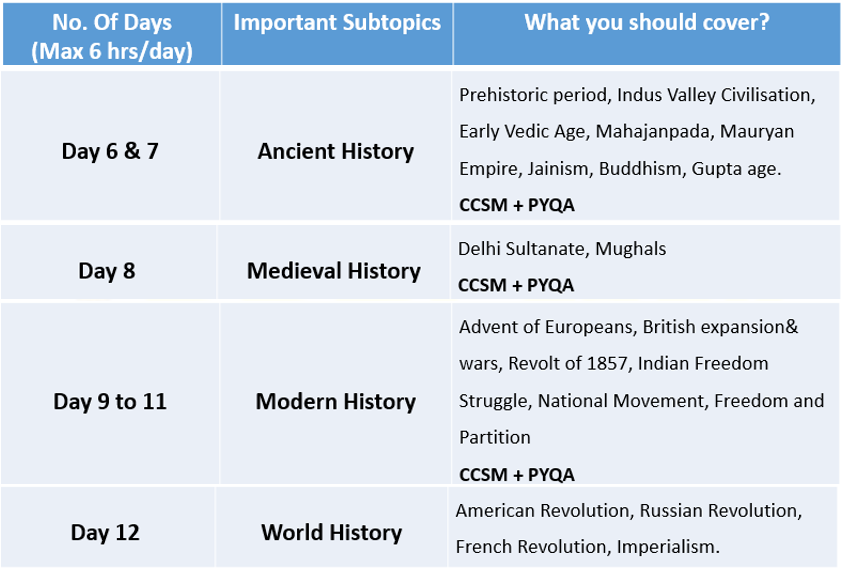Click the 'American Revolution, Russian Revolution' text

point(629,511)
